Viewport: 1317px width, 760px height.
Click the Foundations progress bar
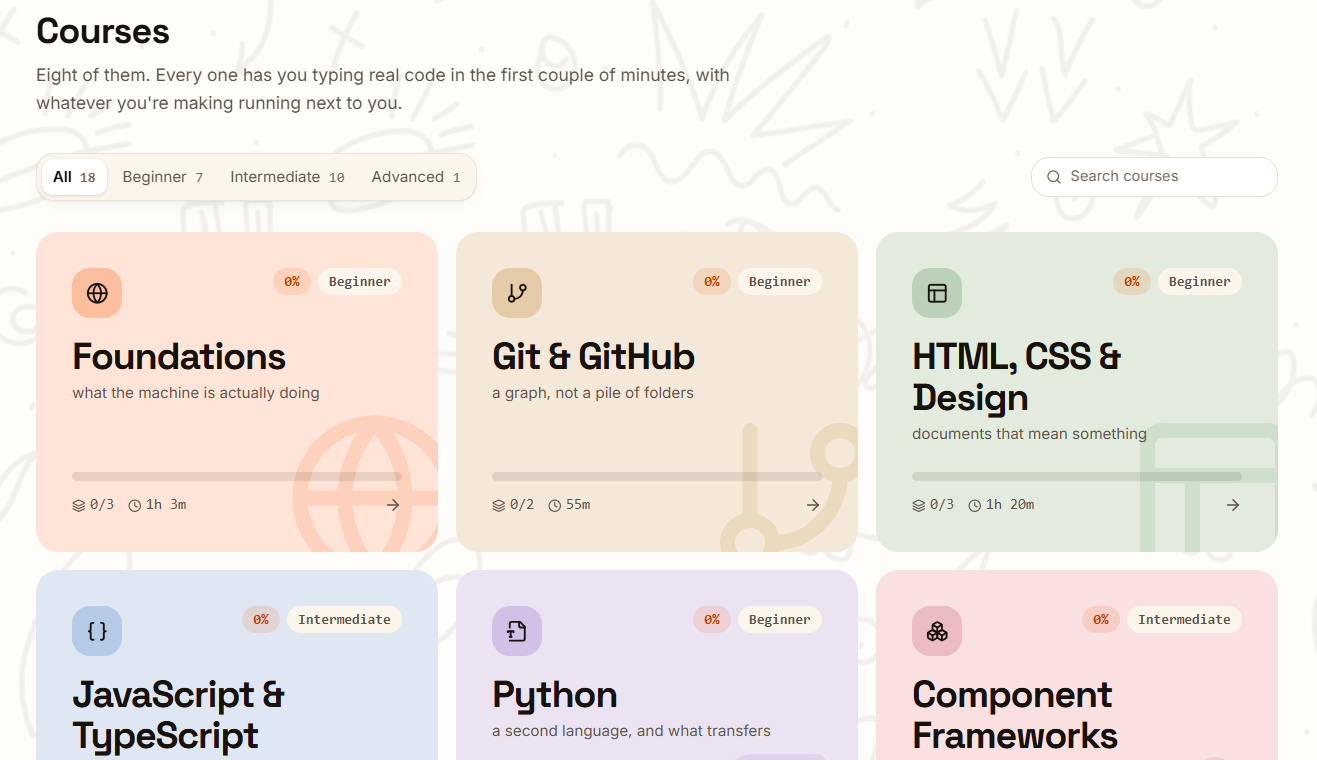(237, 477)
